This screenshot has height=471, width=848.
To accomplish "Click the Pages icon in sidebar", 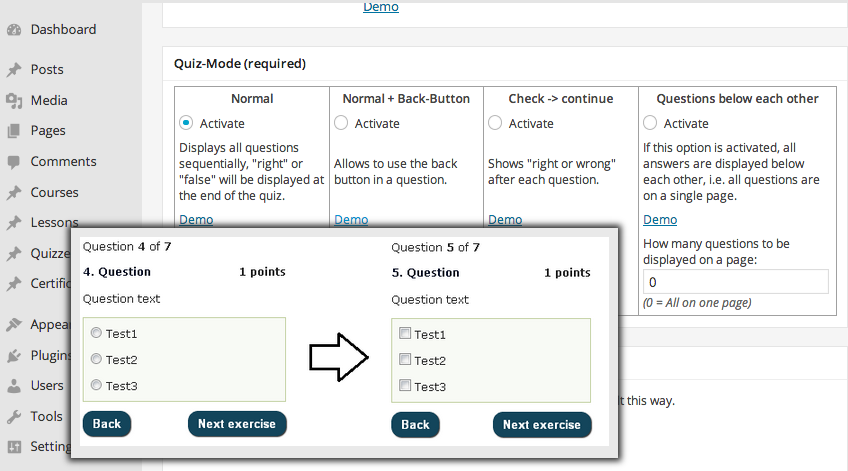I will [14, 131].
